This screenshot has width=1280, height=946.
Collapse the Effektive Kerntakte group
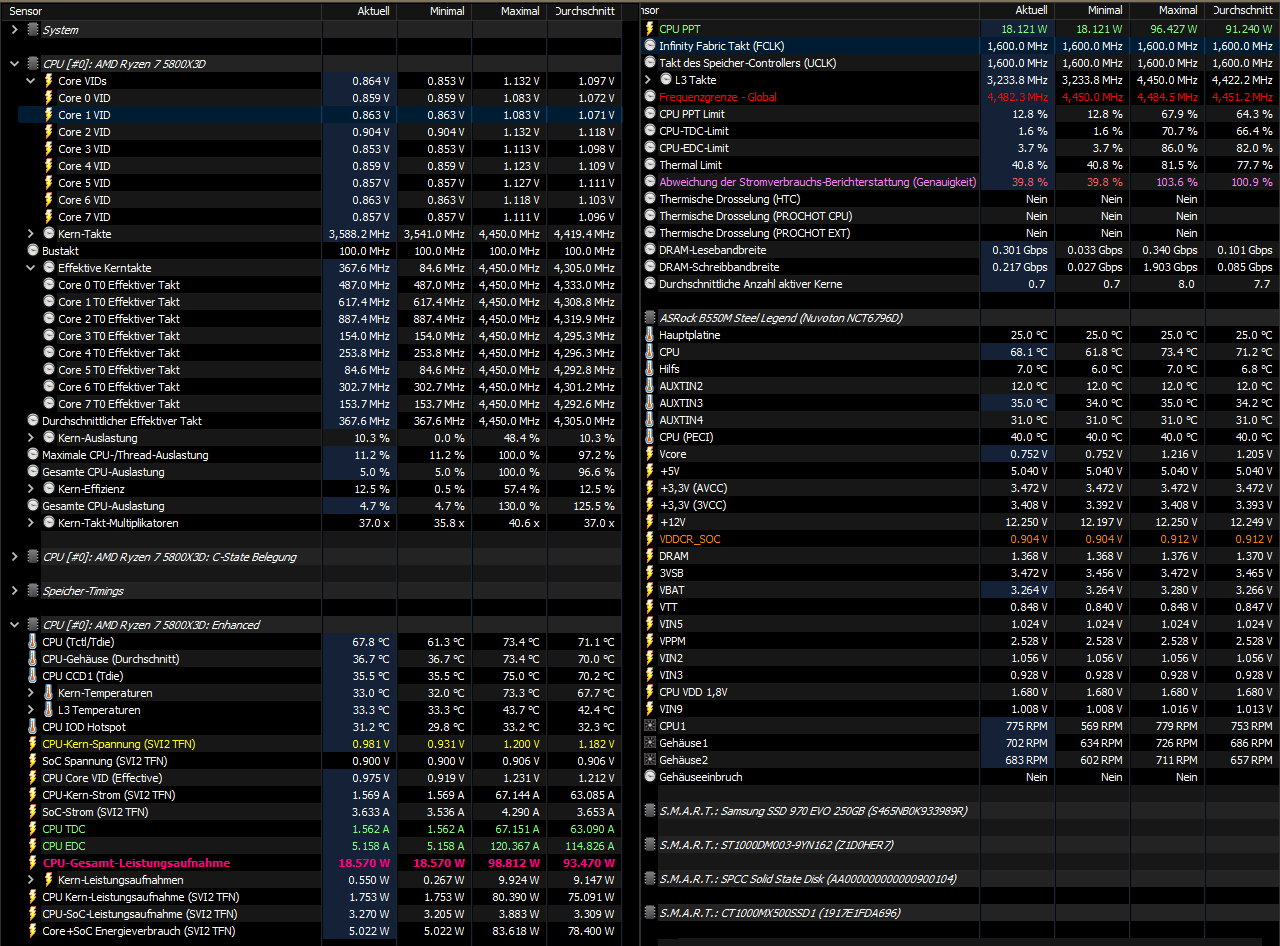(x=29, y=267)
